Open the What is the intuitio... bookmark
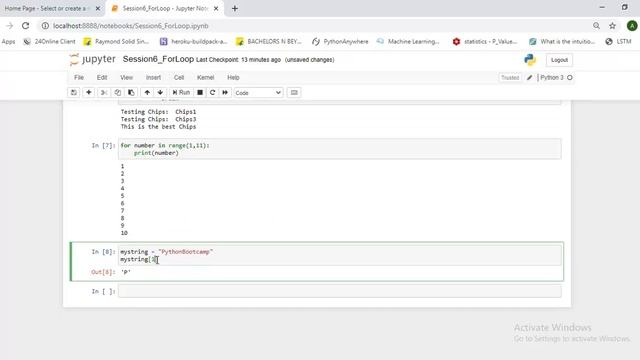 click(562, 42)
